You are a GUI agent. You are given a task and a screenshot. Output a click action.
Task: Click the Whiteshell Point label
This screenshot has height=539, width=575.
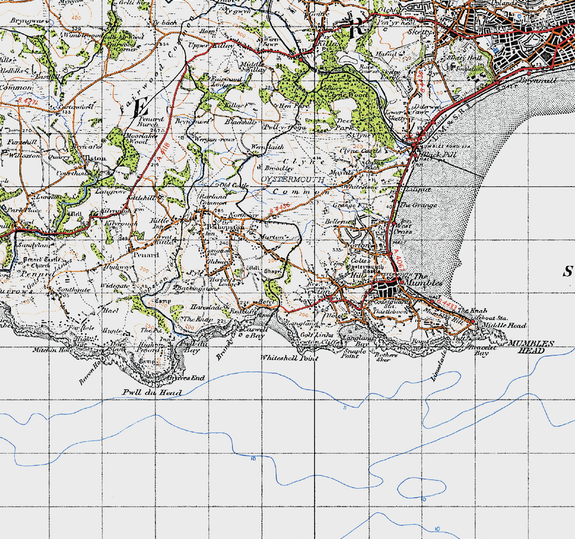289,358
